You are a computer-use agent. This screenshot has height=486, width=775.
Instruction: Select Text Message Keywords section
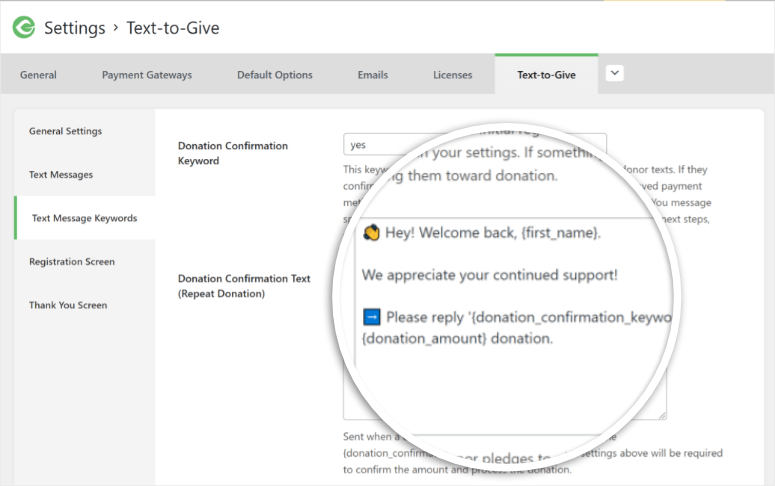tap(85, 218)
